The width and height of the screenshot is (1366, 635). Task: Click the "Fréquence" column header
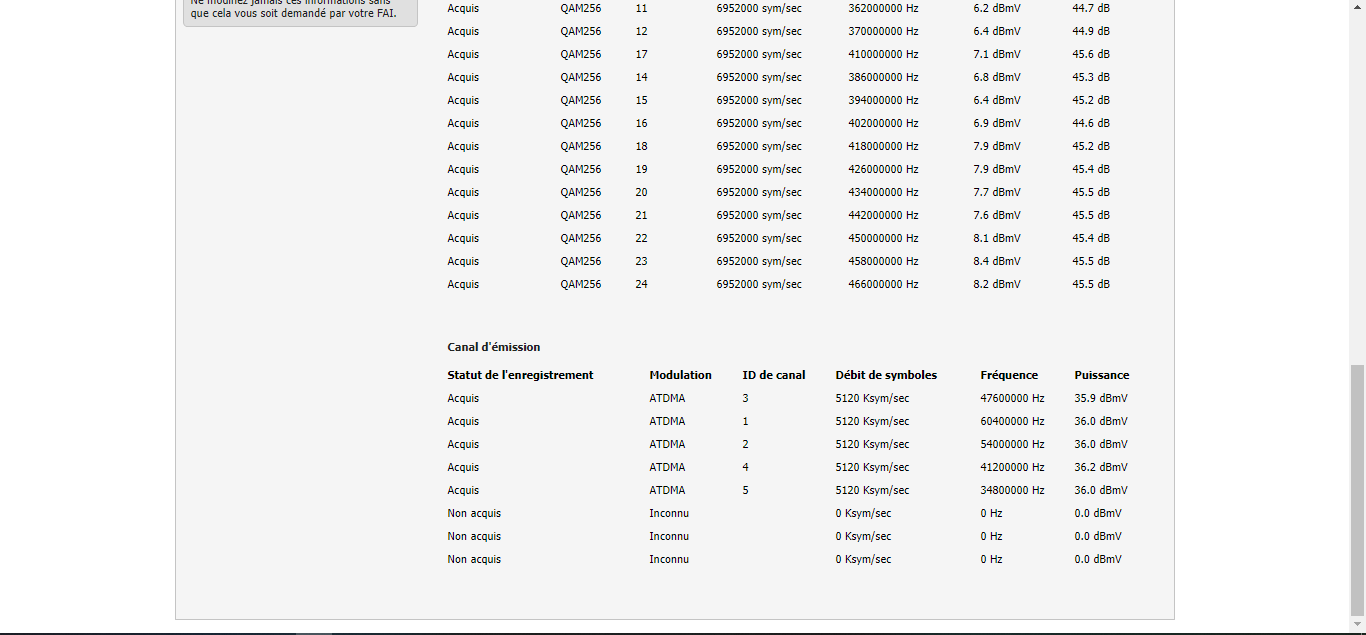pos(1009,375)
